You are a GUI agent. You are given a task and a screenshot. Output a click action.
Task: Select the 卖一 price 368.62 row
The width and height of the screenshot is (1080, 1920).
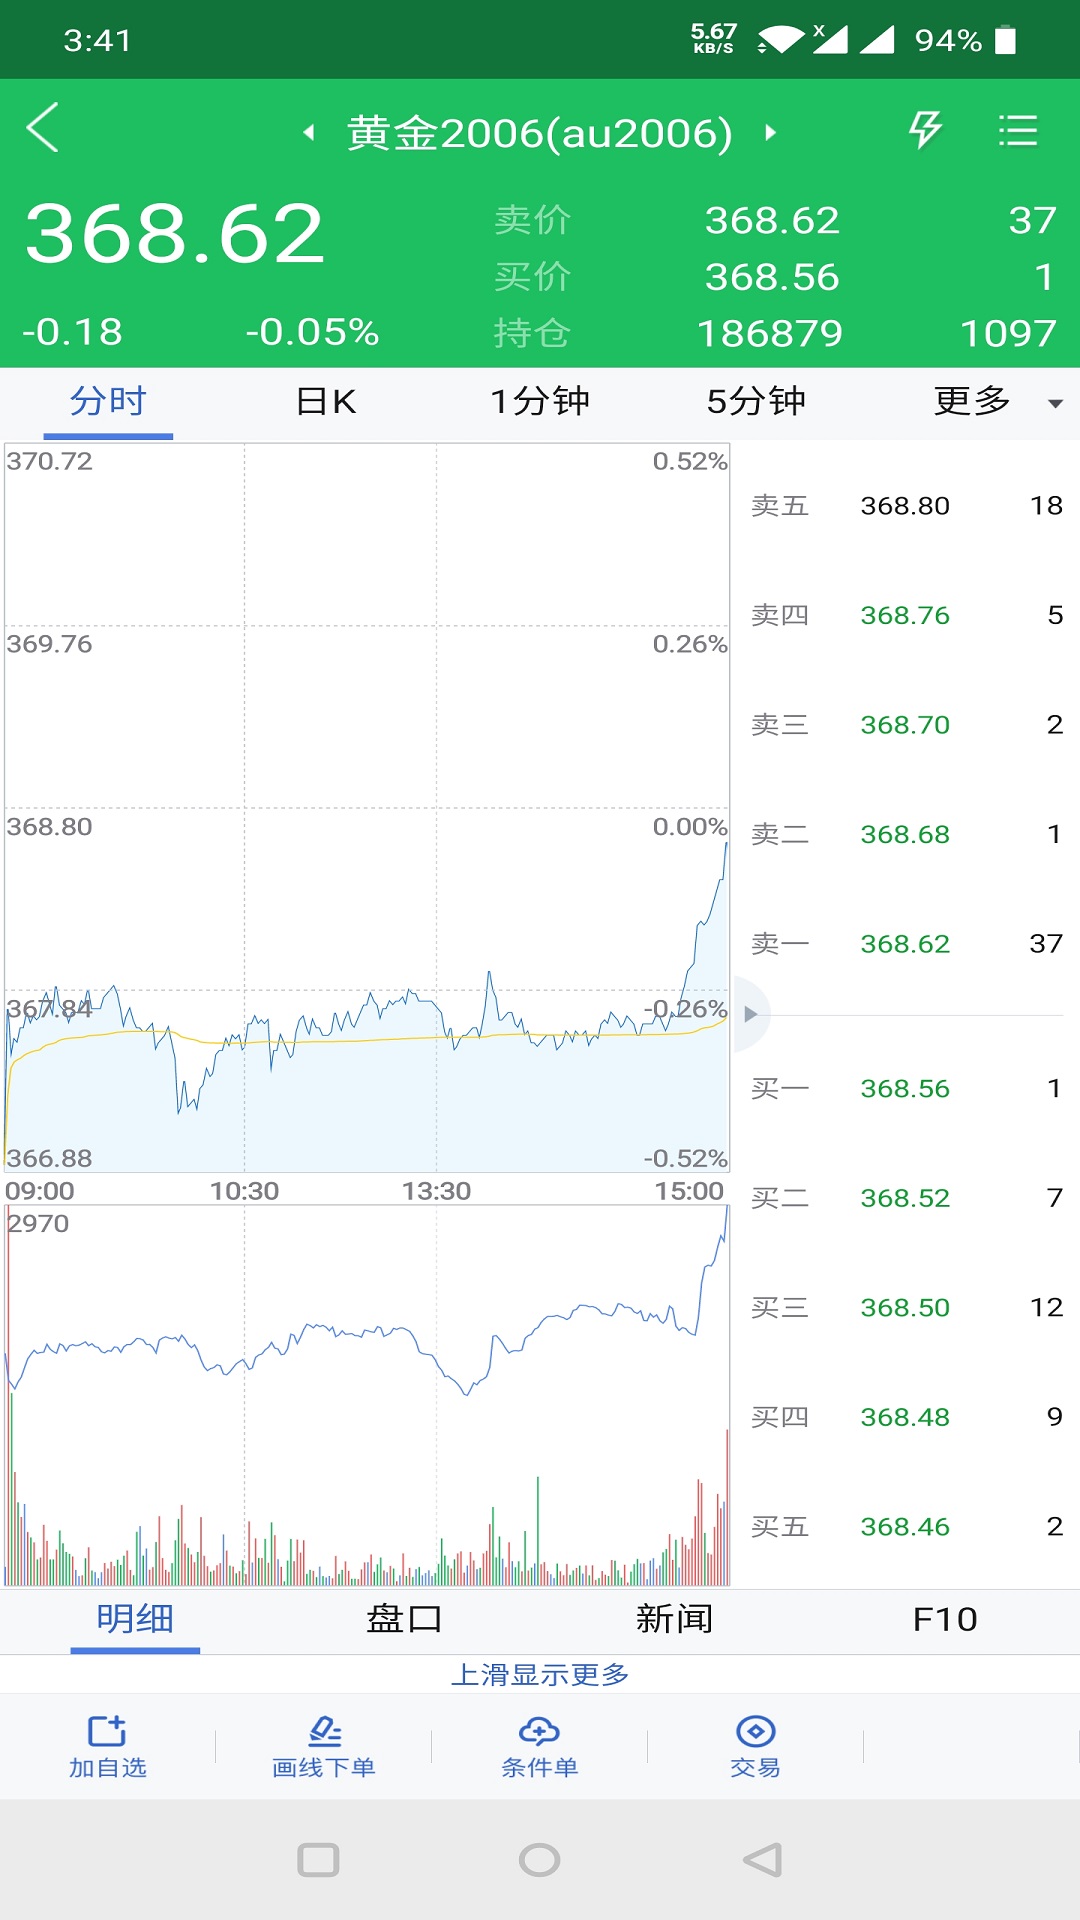905,944
